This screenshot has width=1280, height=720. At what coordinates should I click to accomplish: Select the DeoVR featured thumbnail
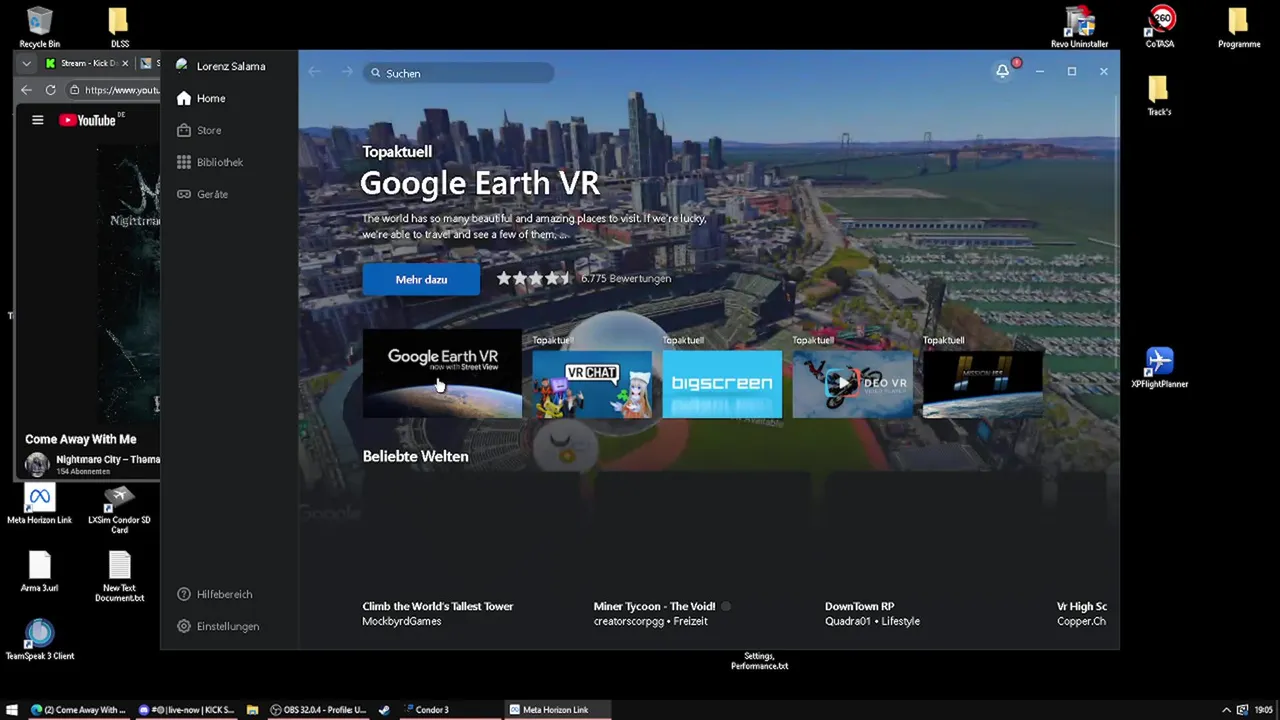pyautogui.click(x=852, y=383)
